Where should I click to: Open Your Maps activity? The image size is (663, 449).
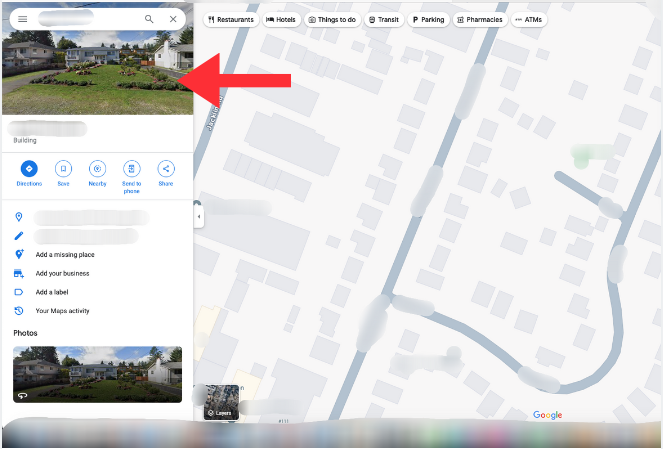63,311
